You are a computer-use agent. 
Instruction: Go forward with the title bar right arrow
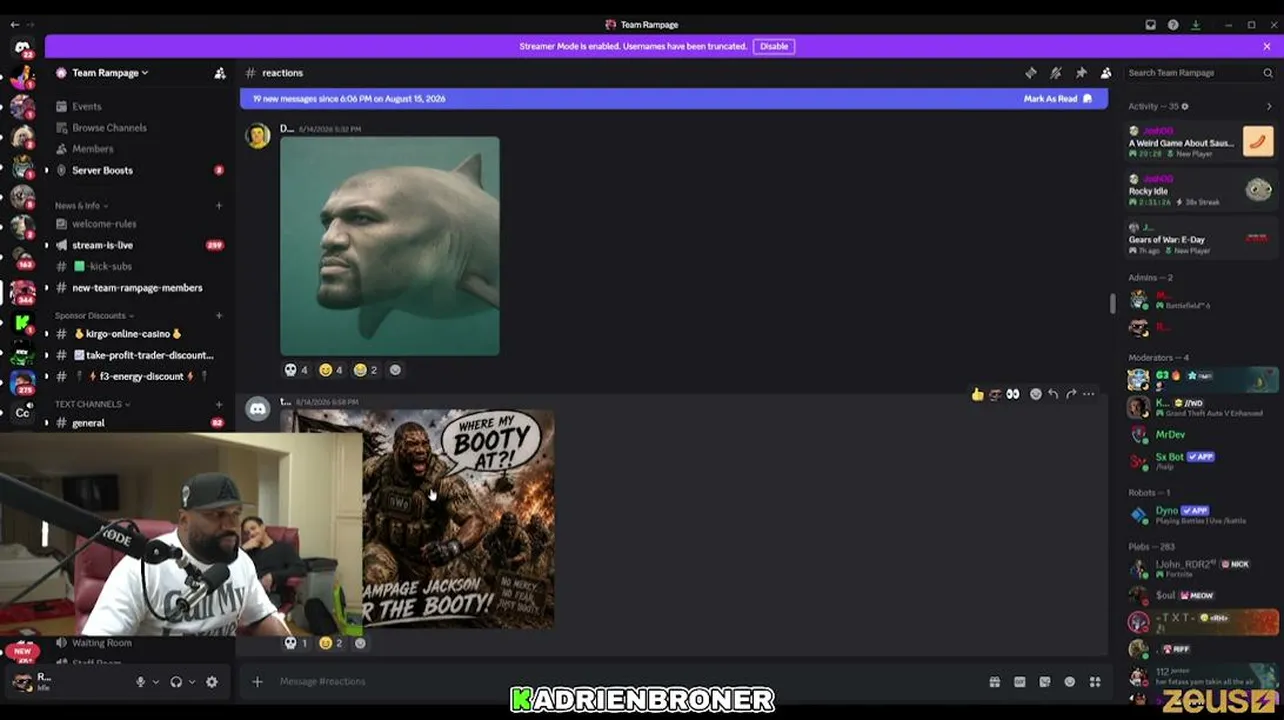pyautogui.click(x=33, y=24)
